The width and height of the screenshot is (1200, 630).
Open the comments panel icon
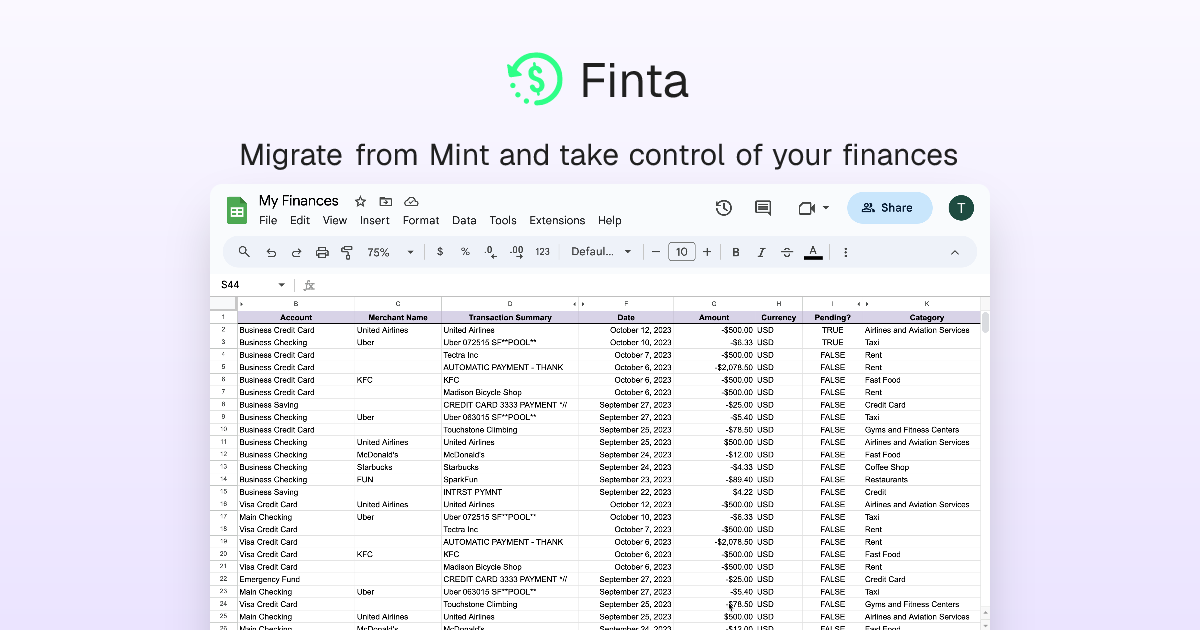click(x=763, y=208)
